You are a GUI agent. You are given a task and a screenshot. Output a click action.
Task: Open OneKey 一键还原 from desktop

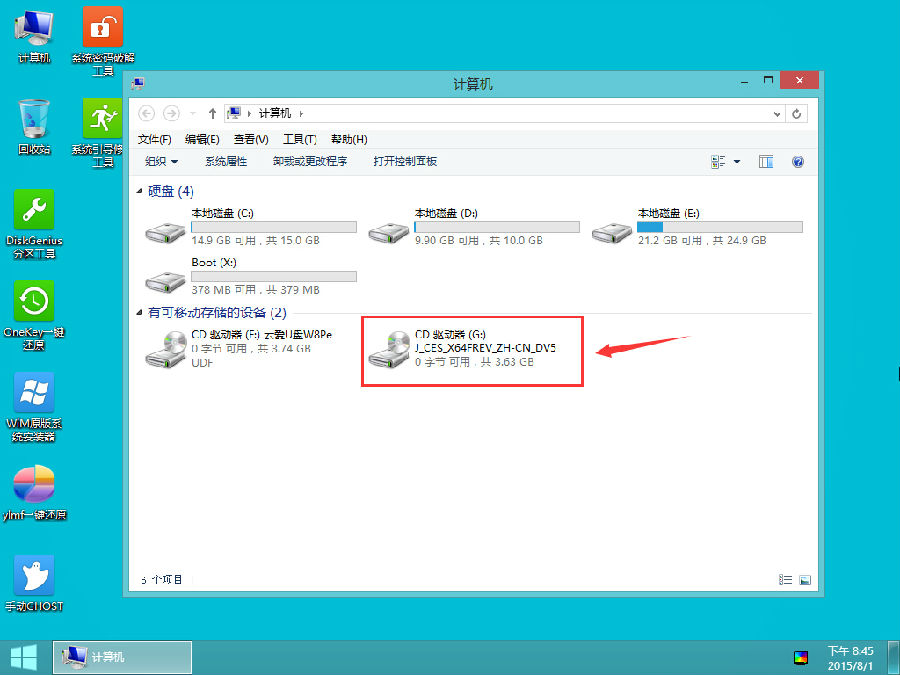[x=33, y=300]
